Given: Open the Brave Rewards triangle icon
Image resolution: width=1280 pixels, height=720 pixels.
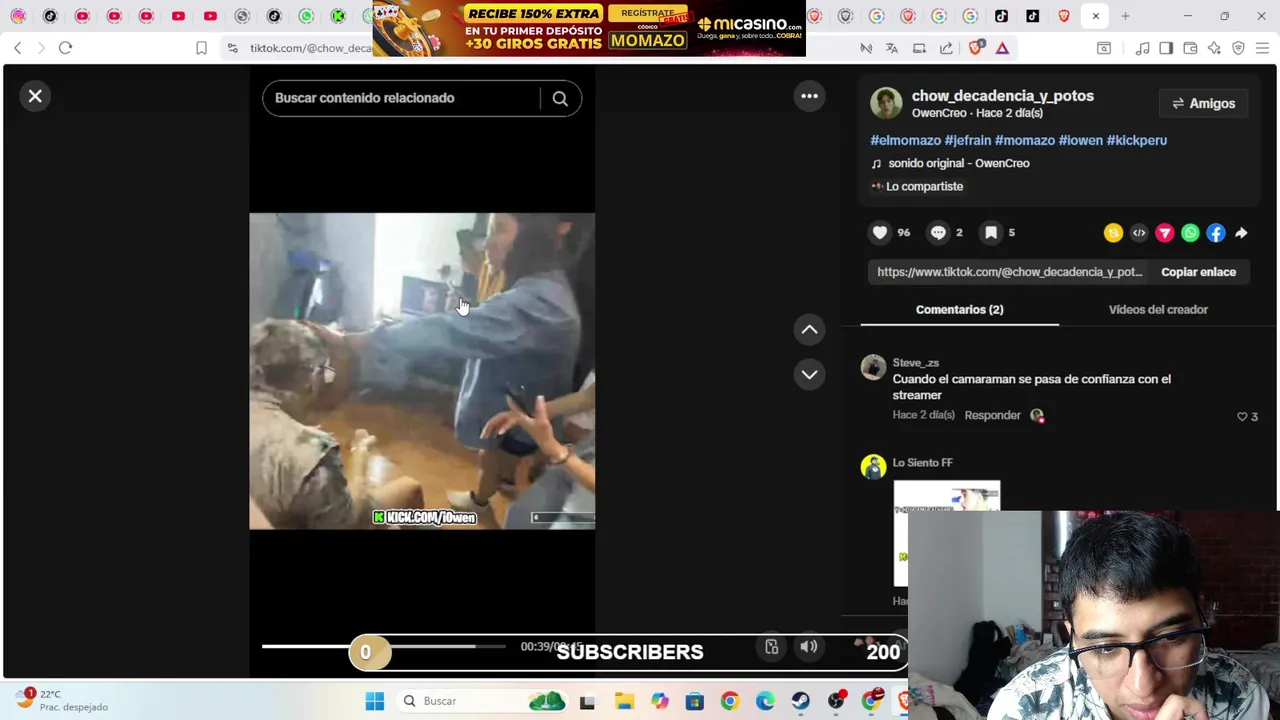Looking at the screenshot, I should pos(1002,48).
